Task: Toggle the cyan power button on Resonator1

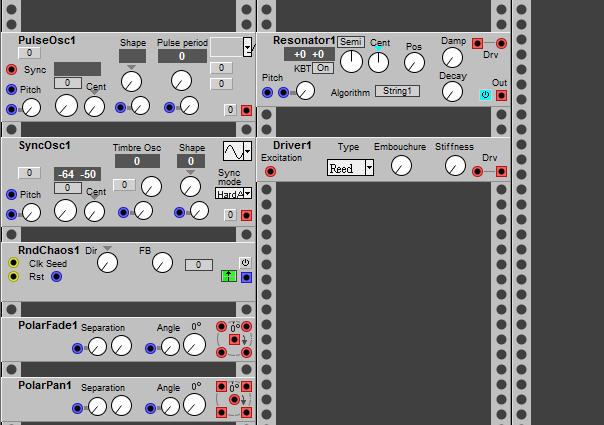Action: 486,96
